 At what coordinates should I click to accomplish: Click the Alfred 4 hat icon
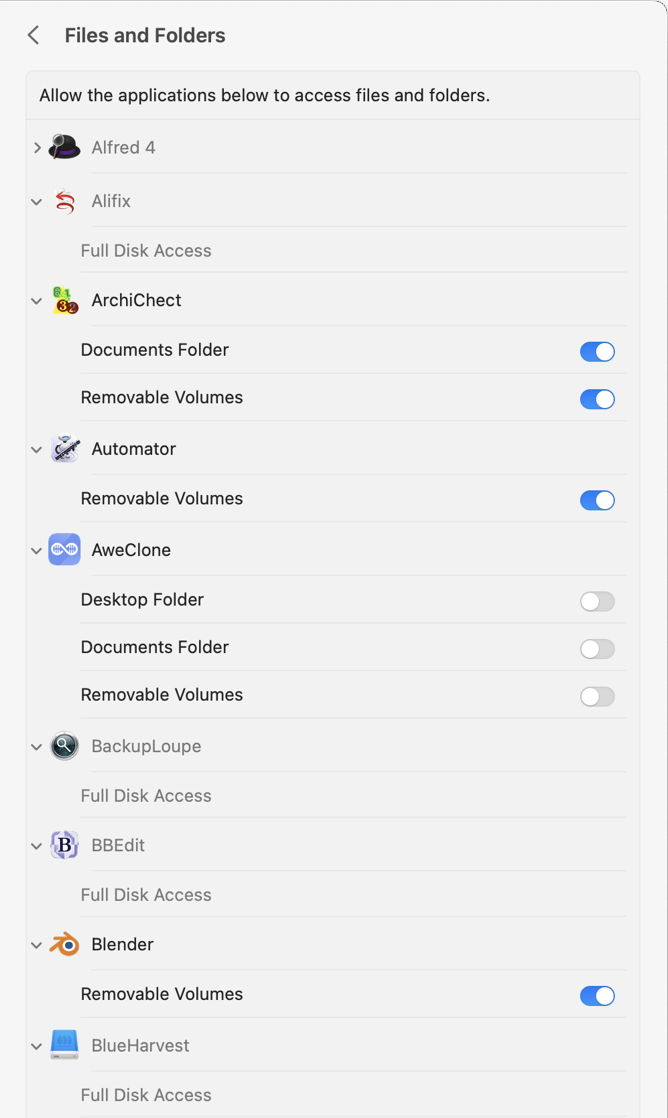point(65,147)
